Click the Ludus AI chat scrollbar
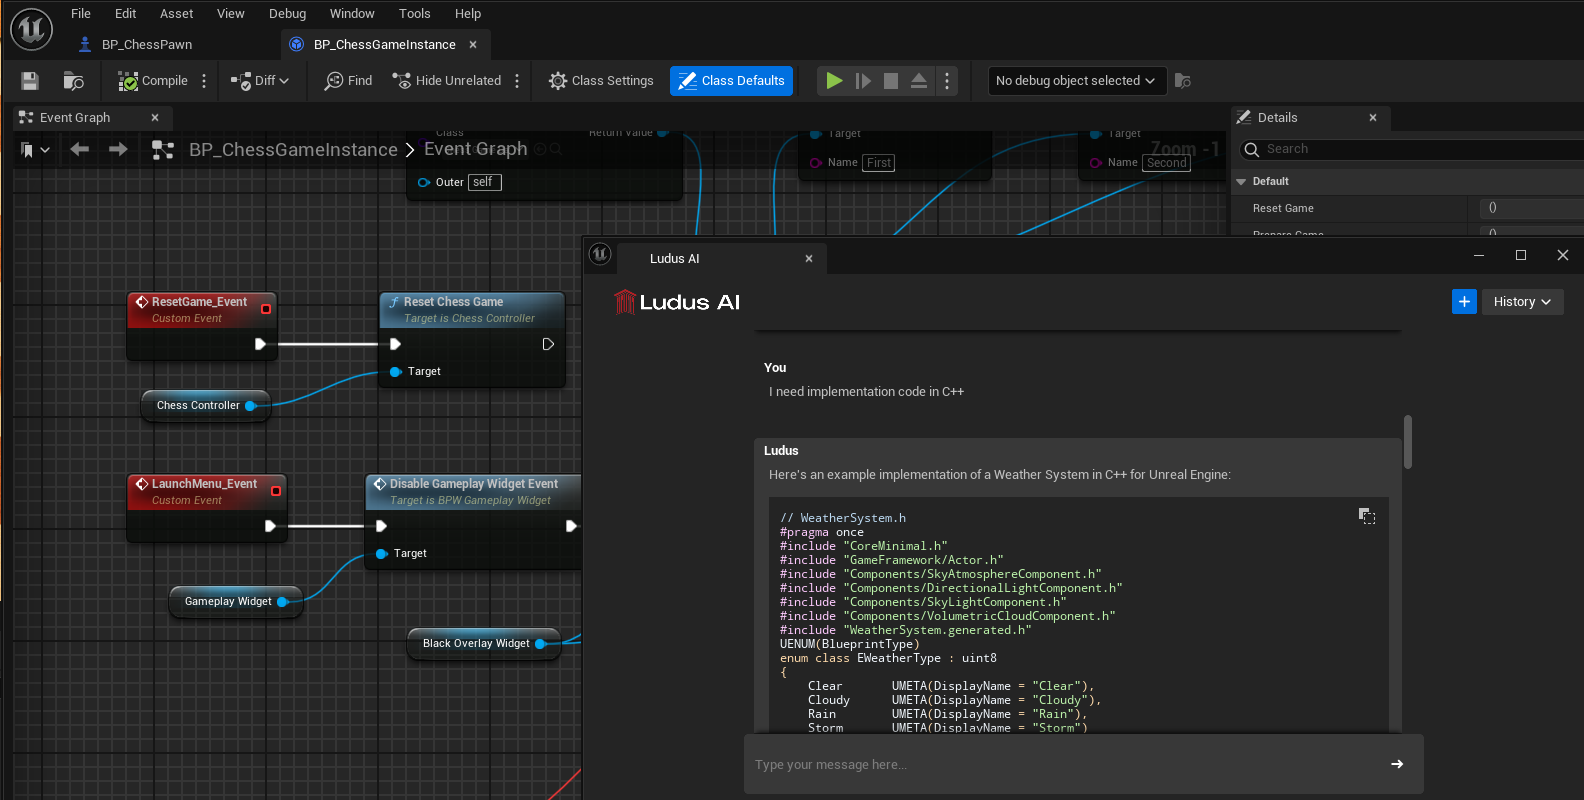1584x800 pixels. point(1408,442)
